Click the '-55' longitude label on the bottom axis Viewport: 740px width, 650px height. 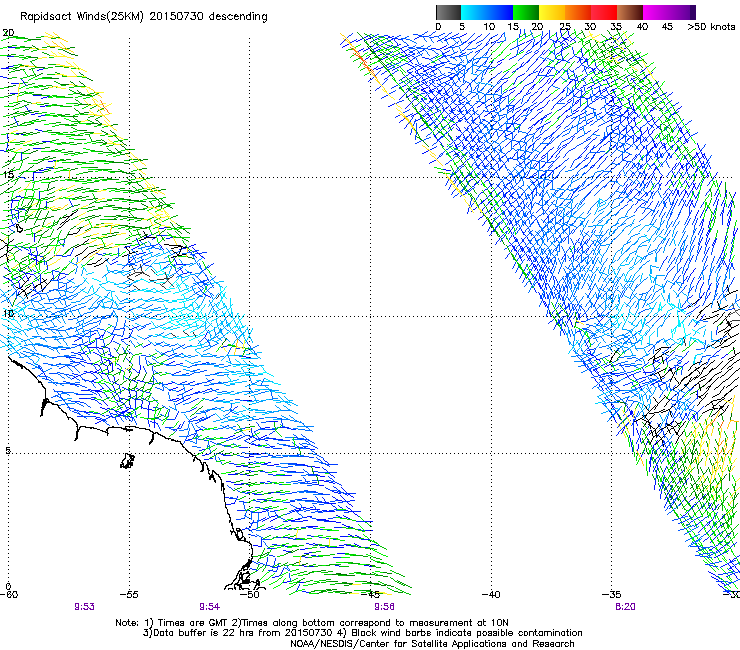[129, 594]
